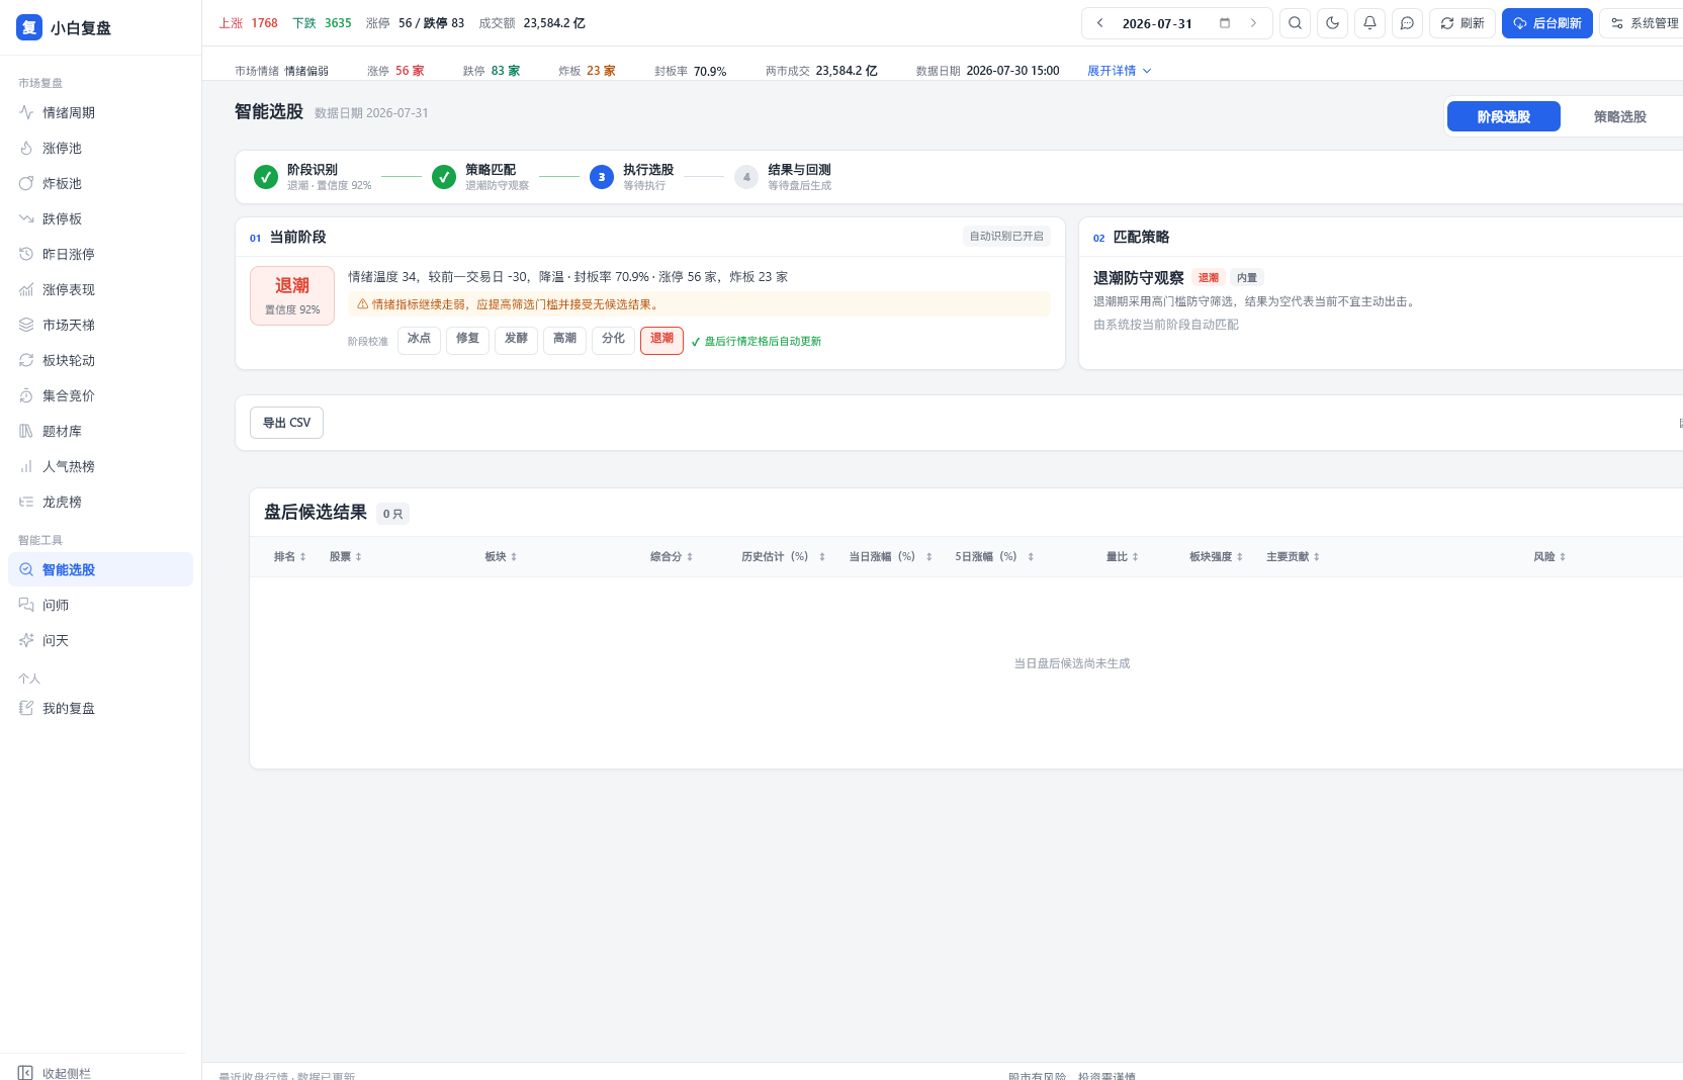Open 我的复盘 in the sidebar
Screen dimensions: 1683x1080
coord(100,709)
